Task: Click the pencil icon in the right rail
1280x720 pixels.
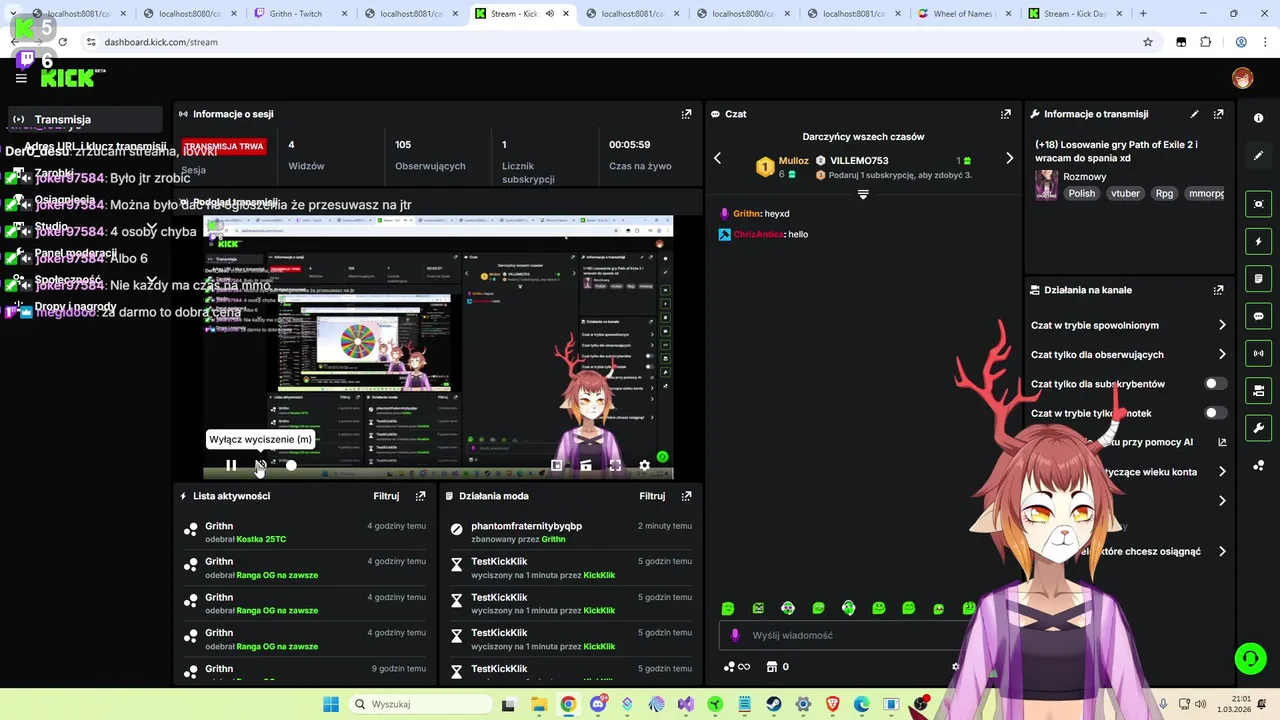Action: click(1258, 156)
